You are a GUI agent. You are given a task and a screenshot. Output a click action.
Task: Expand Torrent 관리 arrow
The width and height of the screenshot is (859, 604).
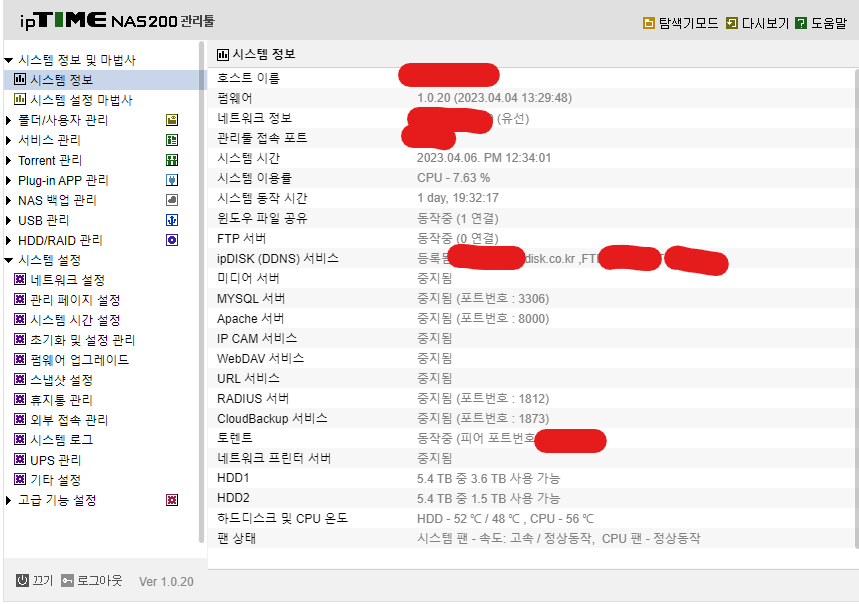tap(8, 160)
